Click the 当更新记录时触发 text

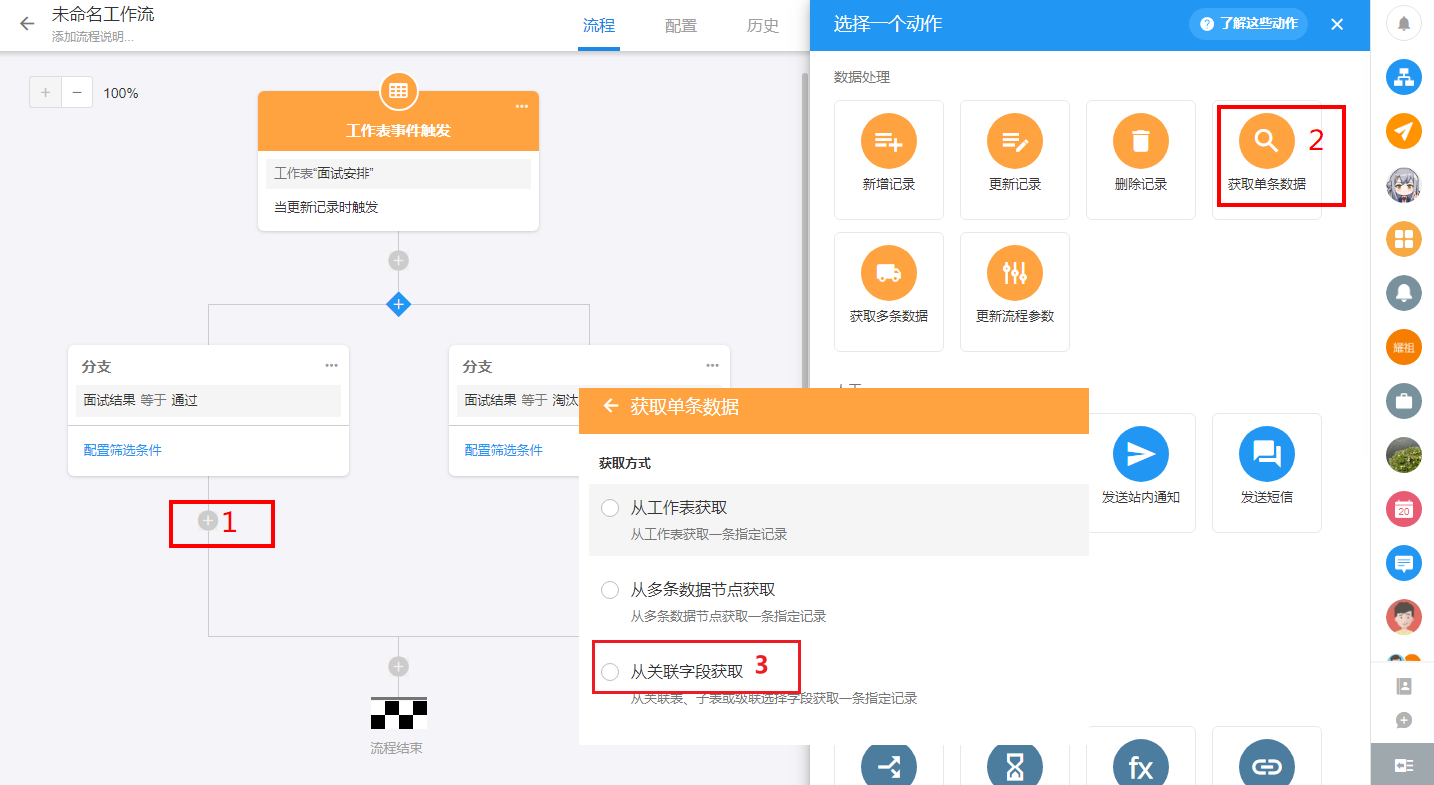click(326, 207)
